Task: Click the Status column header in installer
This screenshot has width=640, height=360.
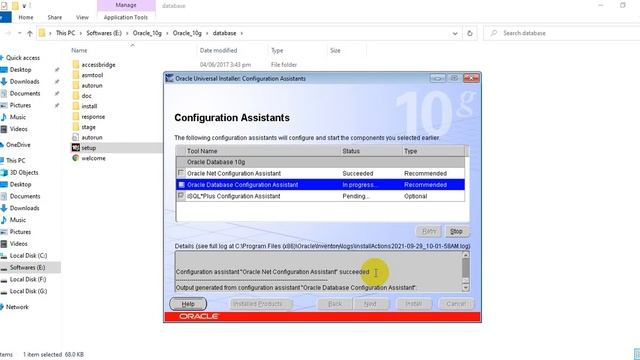Action: click(371, 151)
